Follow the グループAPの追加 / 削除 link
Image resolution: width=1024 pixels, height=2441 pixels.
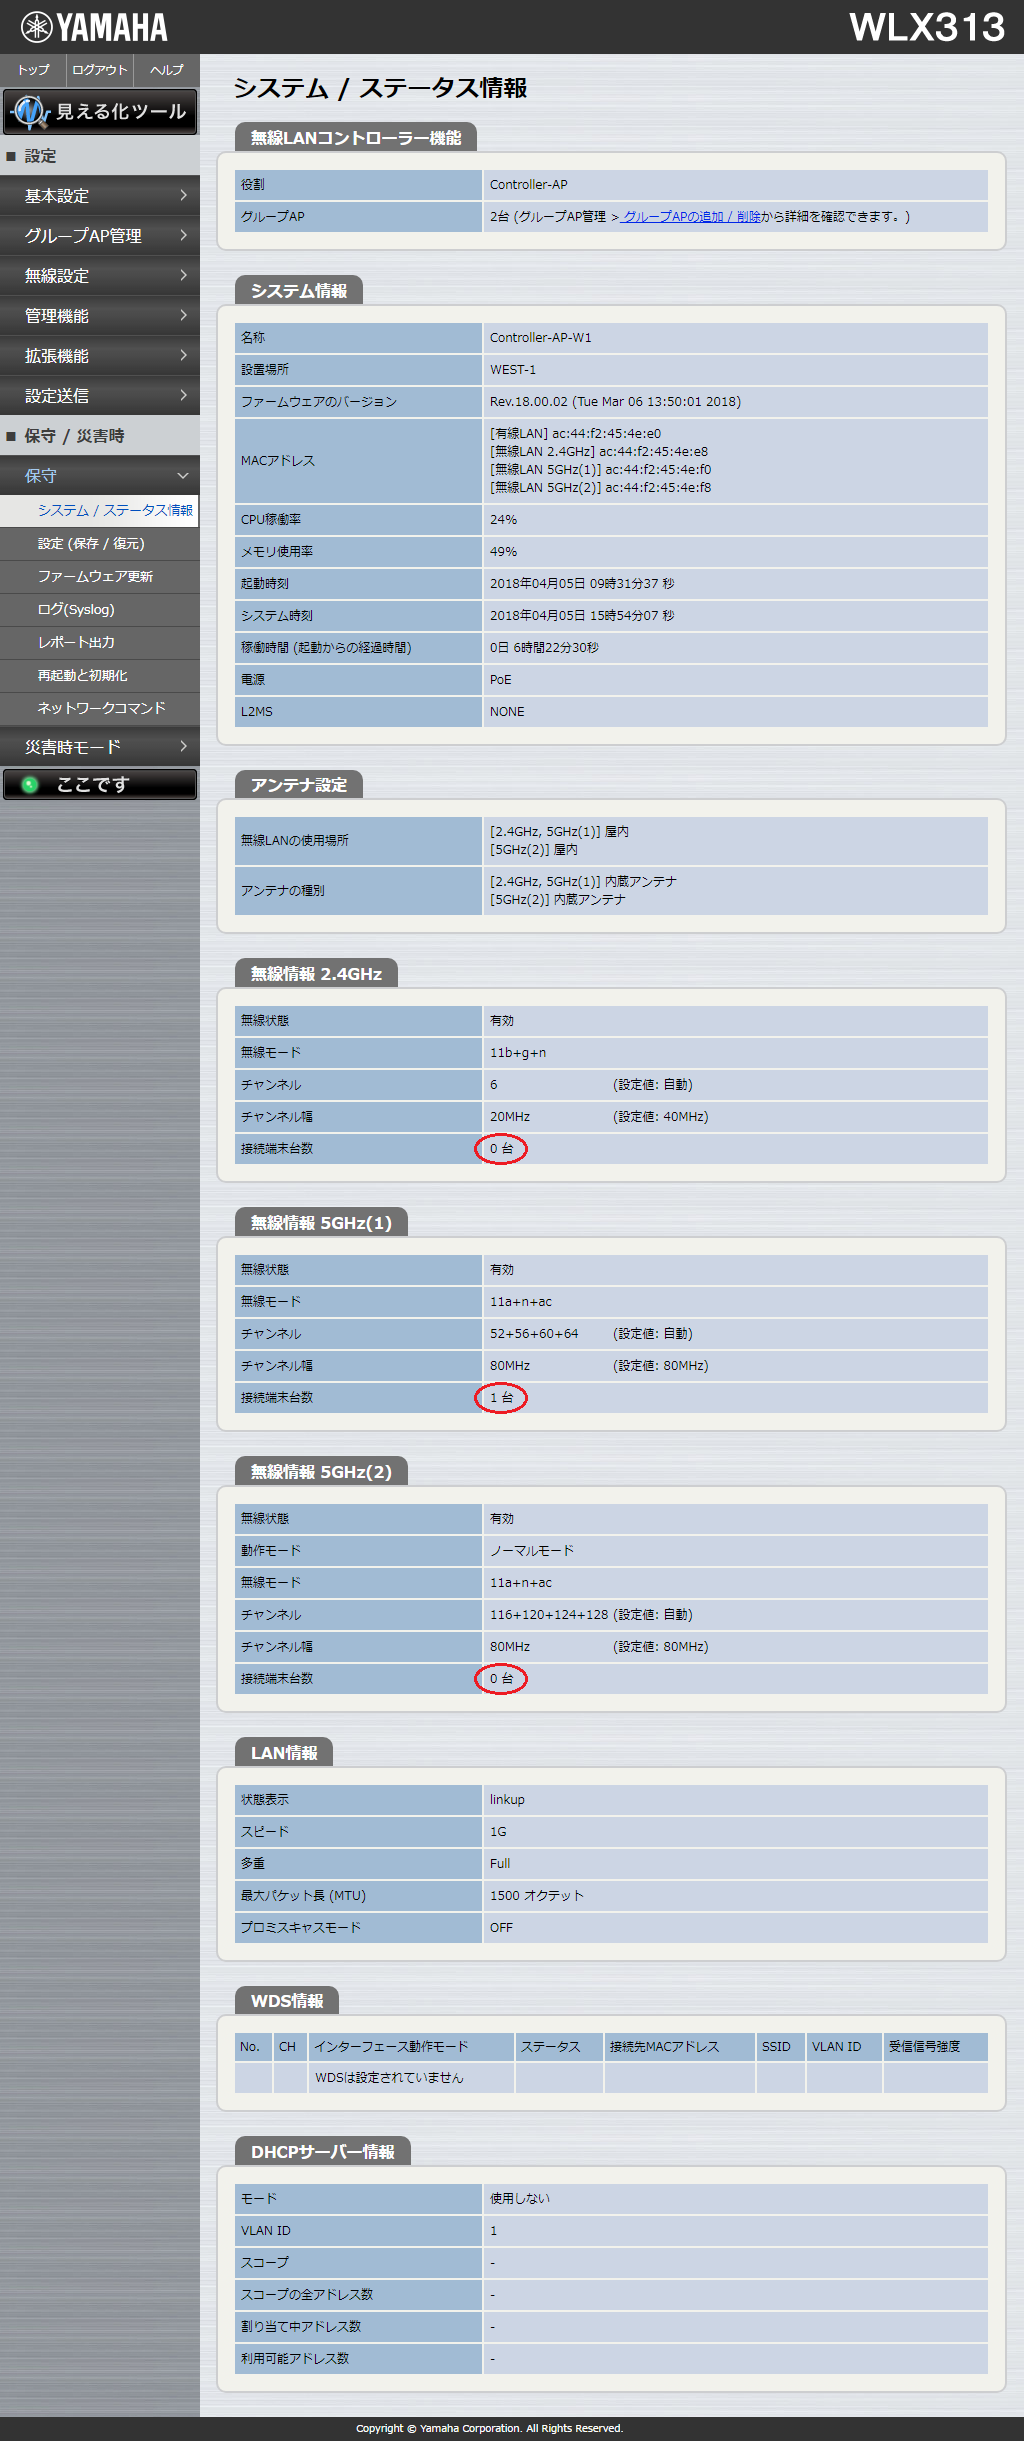pyautogui.click(x=690, y=217)
